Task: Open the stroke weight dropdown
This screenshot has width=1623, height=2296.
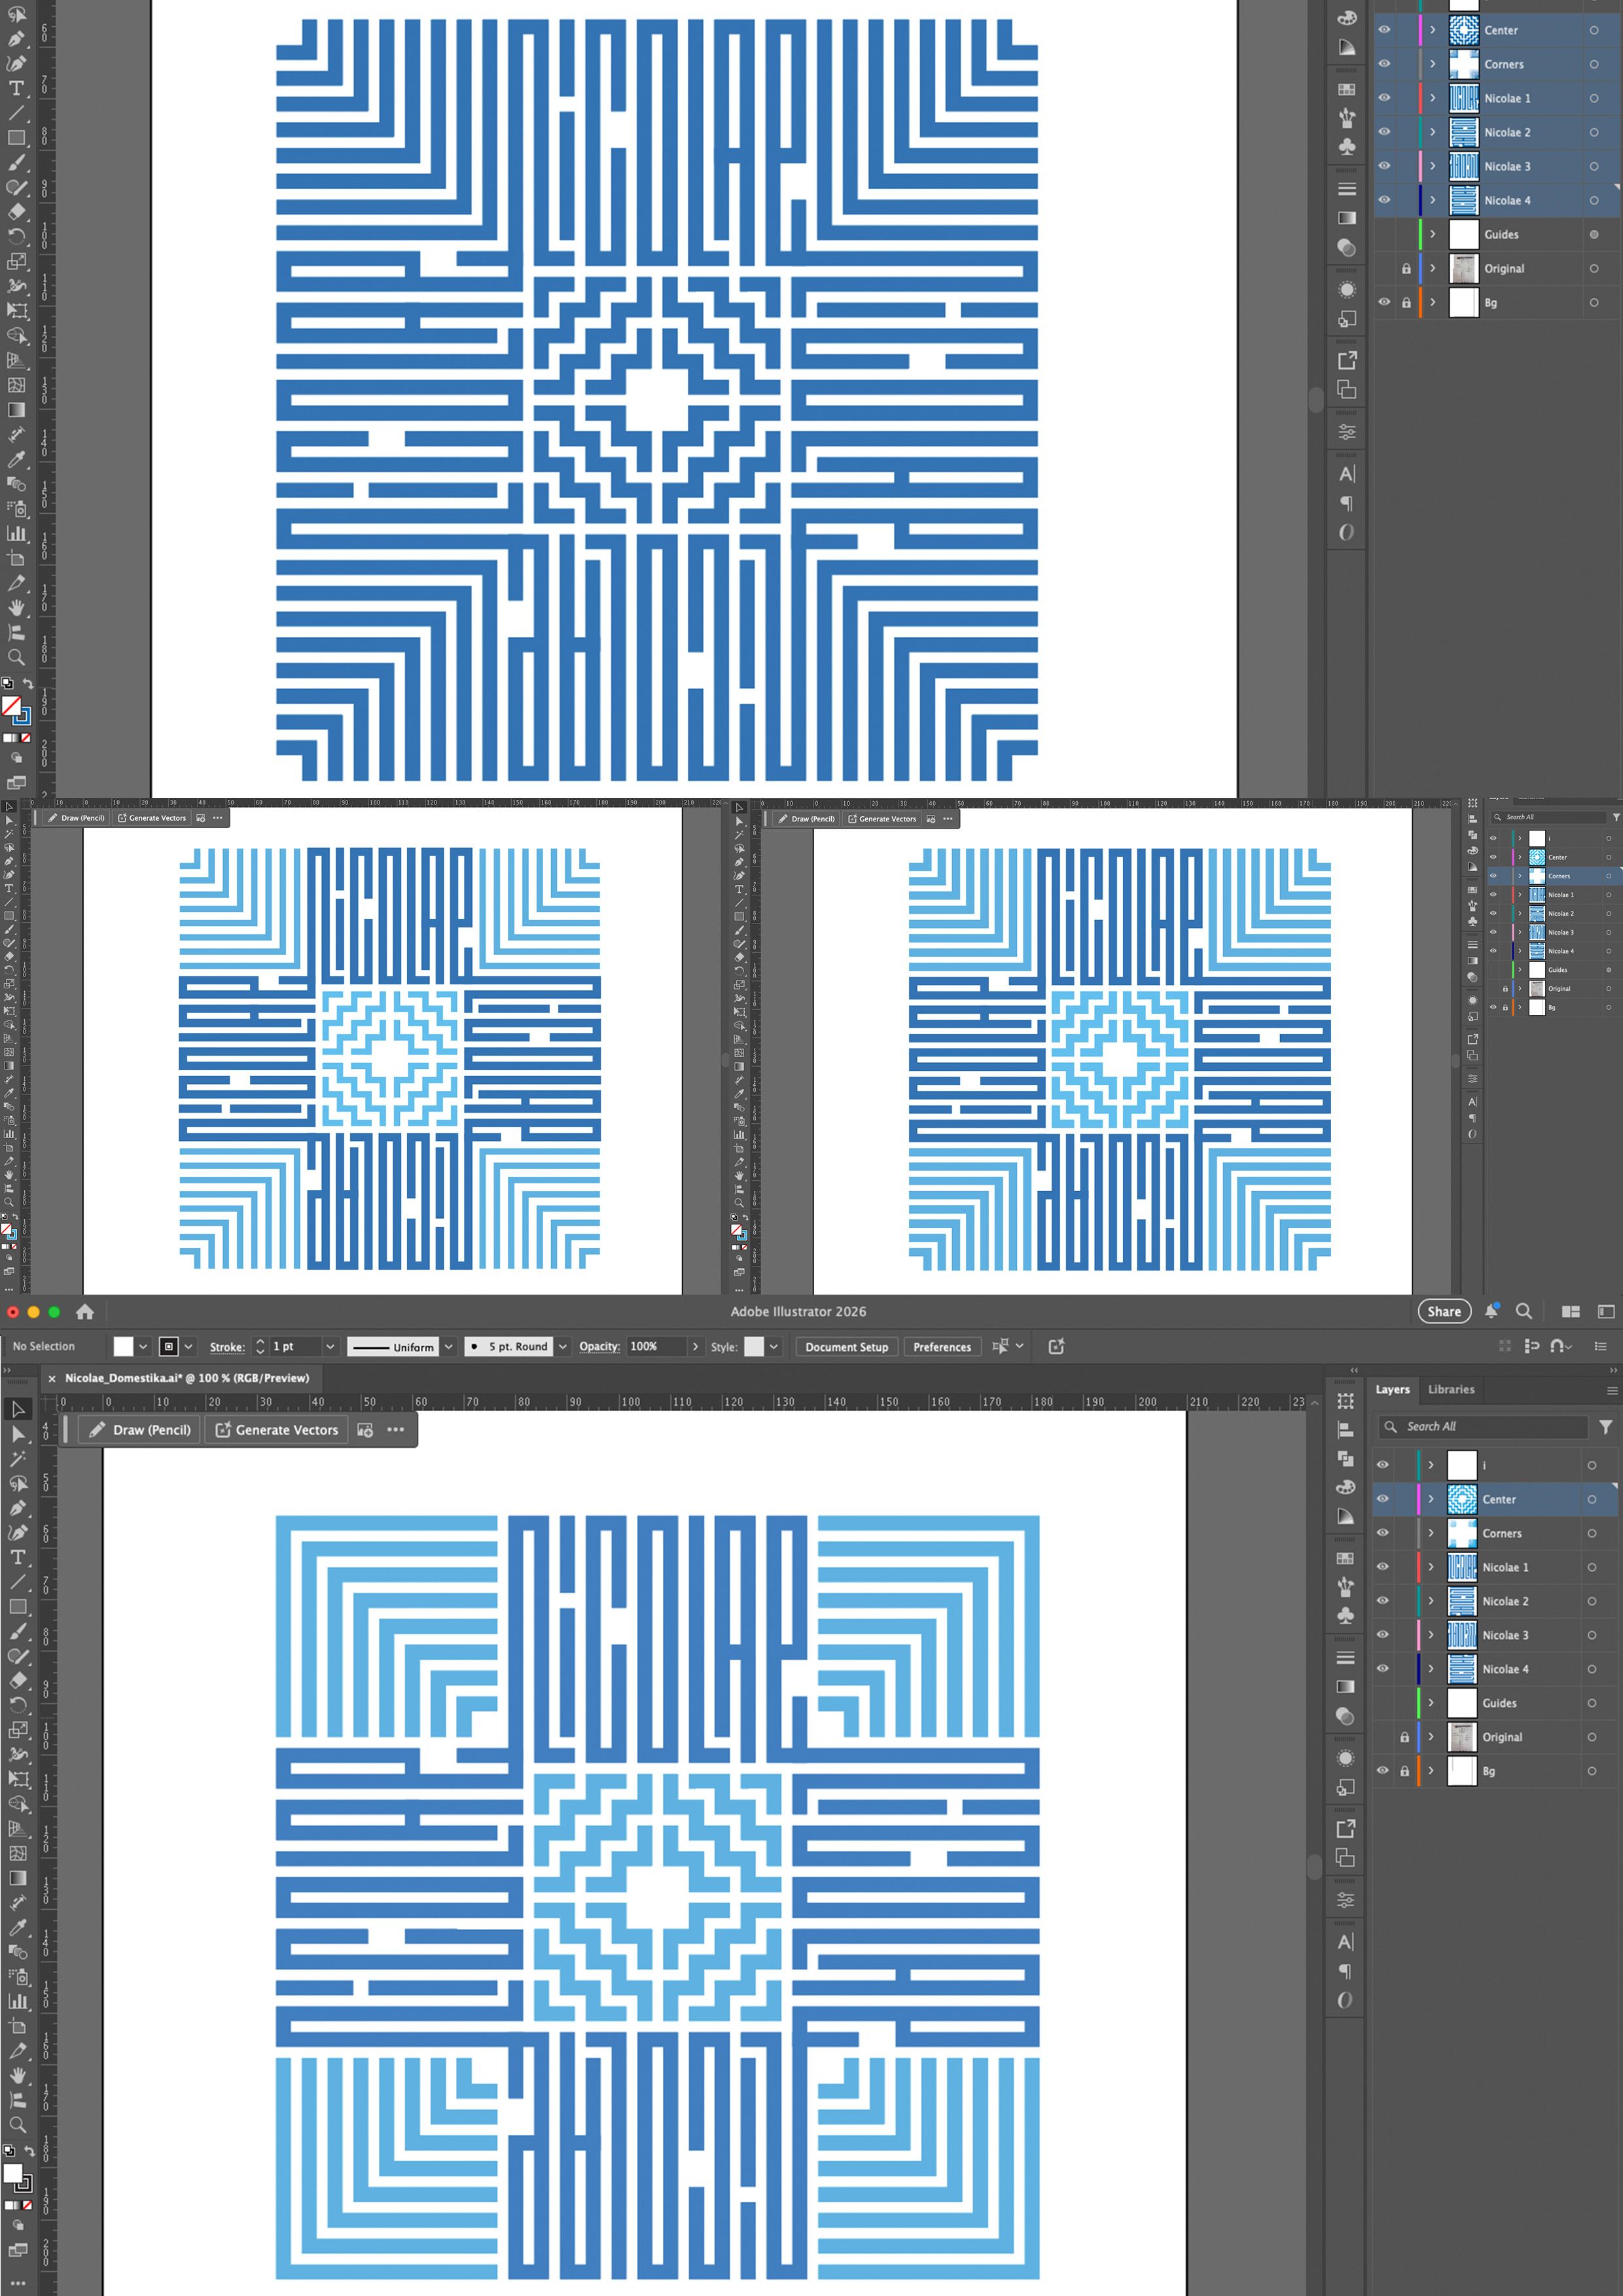Action: click(x=330, y=1347)
